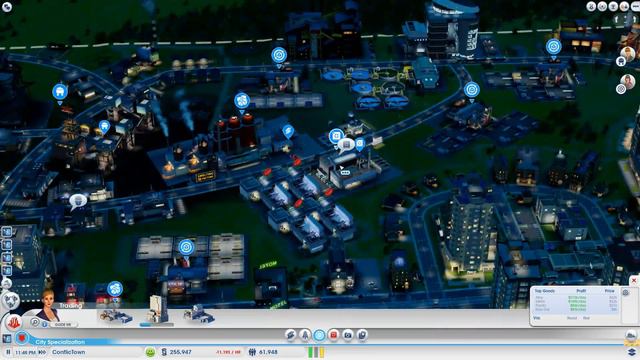Viewport: 640px width, 360px height.
Task: Select the third trading building thumbnail
Action: (199, 314)
